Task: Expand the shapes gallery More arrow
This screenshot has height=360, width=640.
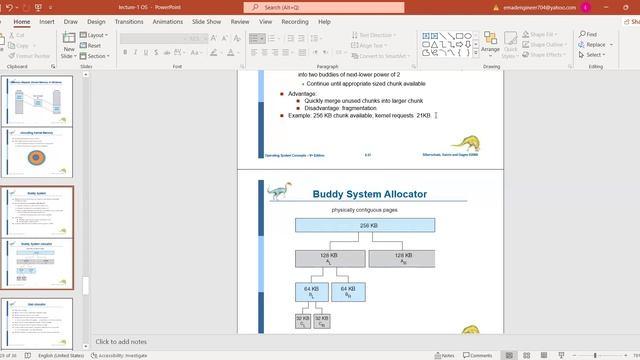Action: [476, 53]
